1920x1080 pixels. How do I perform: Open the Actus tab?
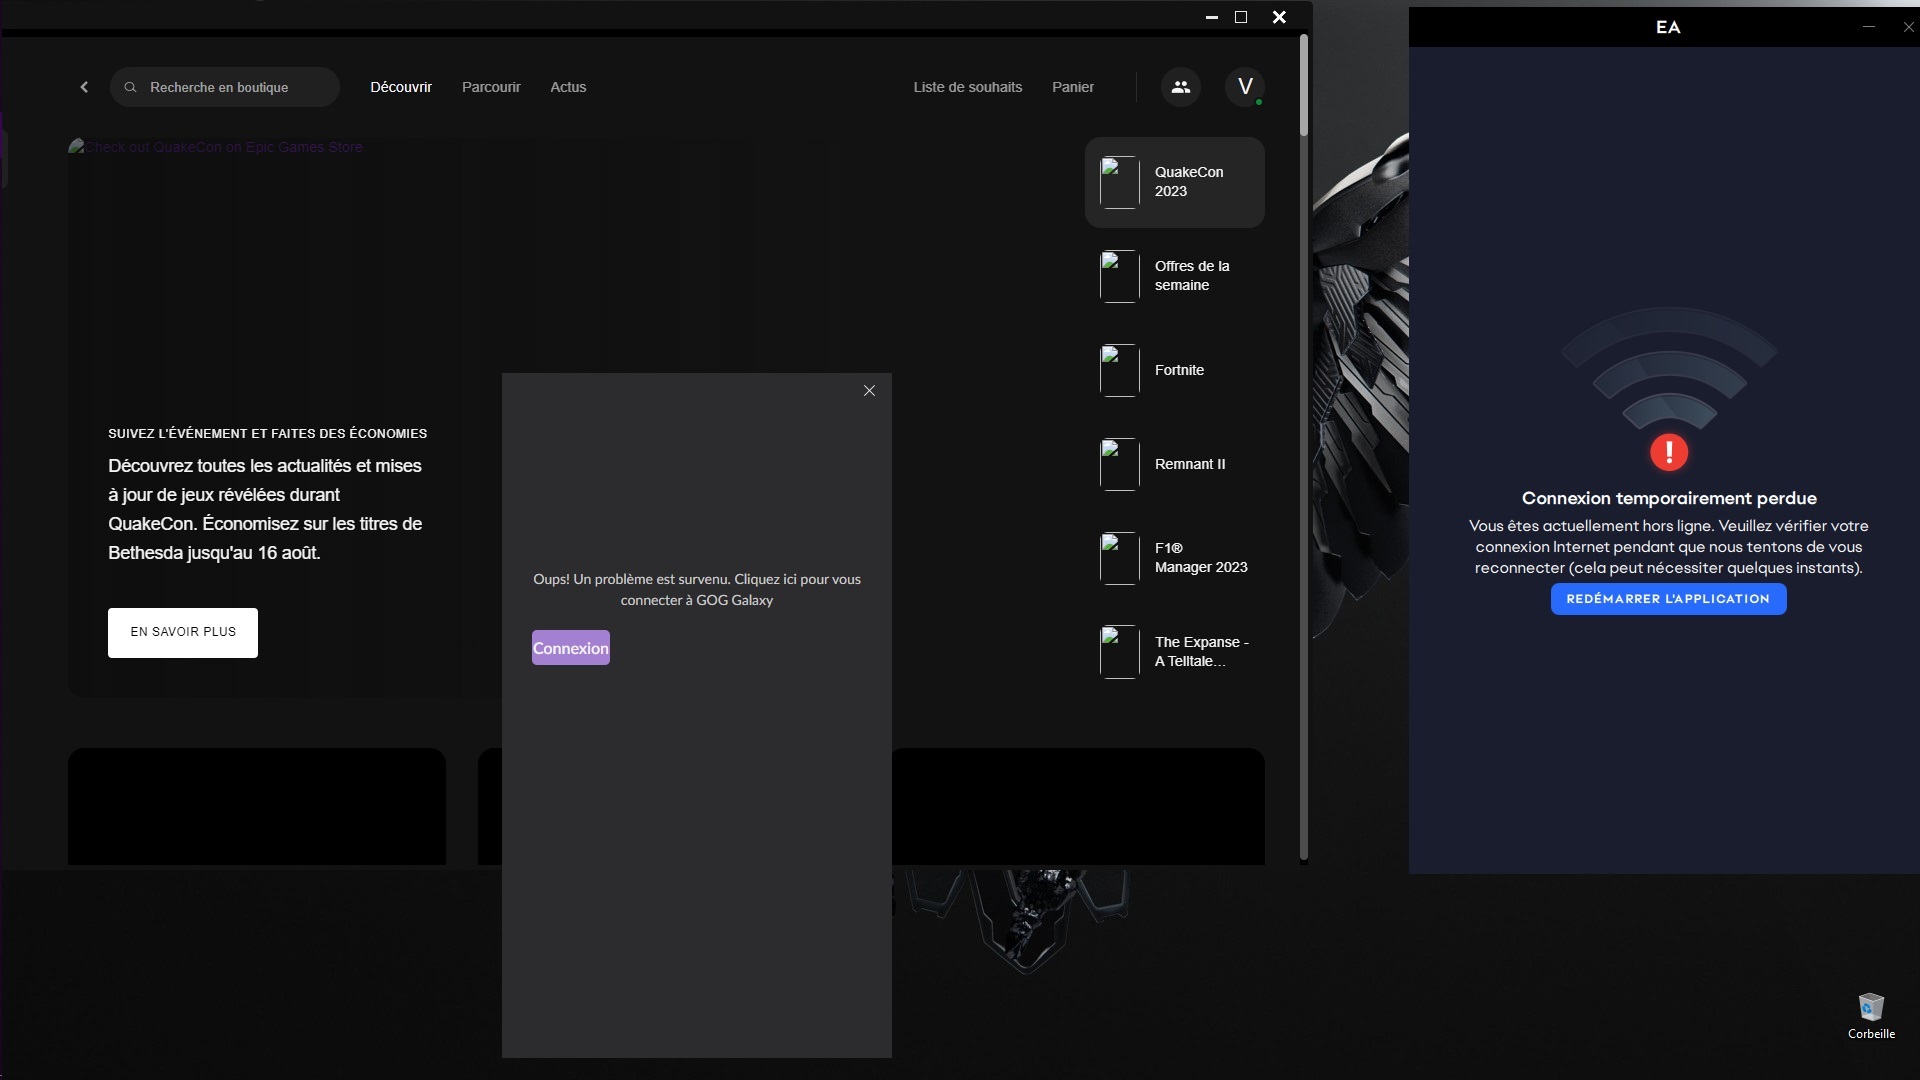[x=568, y=87]
